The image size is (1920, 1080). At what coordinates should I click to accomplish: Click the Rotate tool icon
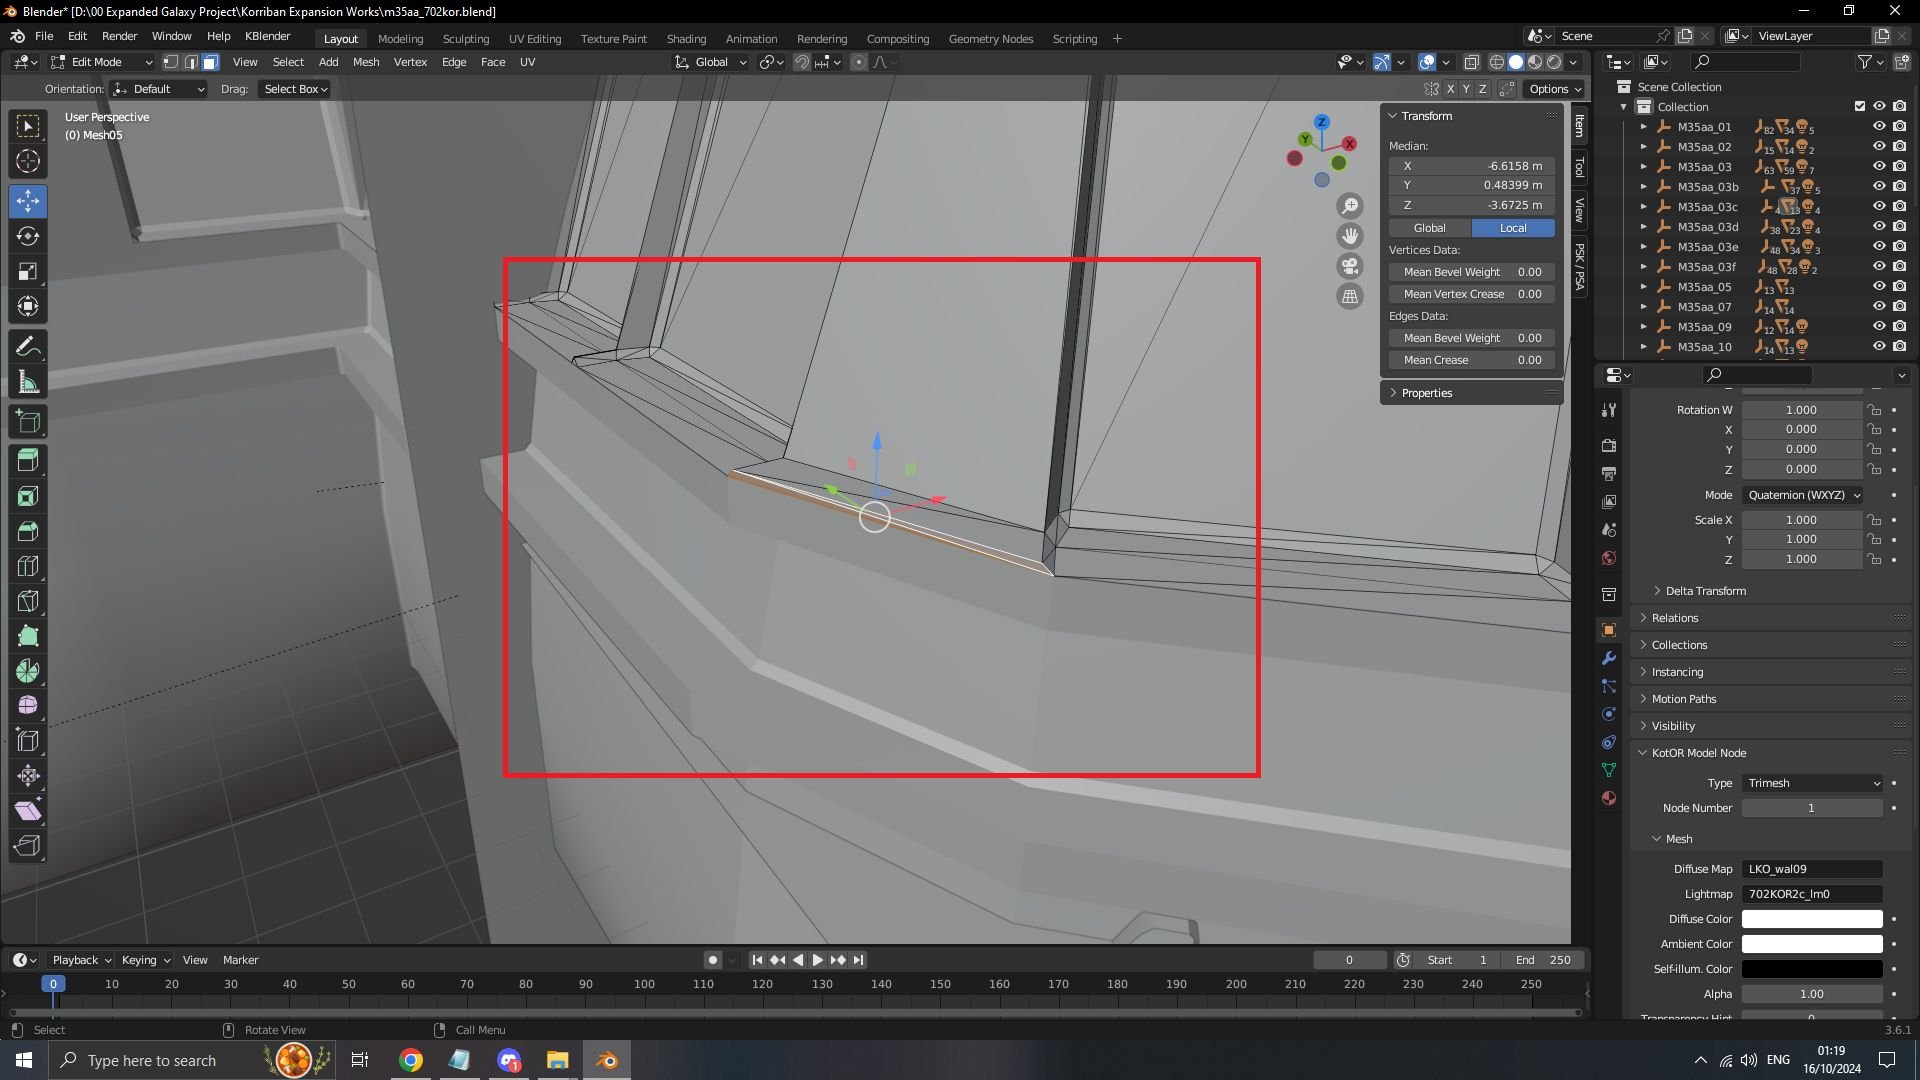(x=29, y=236)
